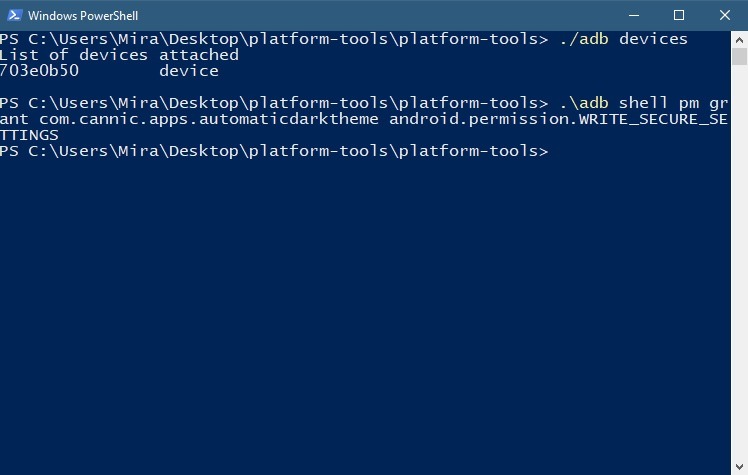Image resolution: width=748 pixels, height=475 pixels.
Task: Click the PowerShell icon in the title bar
Action: pyautogui.click(x=14, y=15)
